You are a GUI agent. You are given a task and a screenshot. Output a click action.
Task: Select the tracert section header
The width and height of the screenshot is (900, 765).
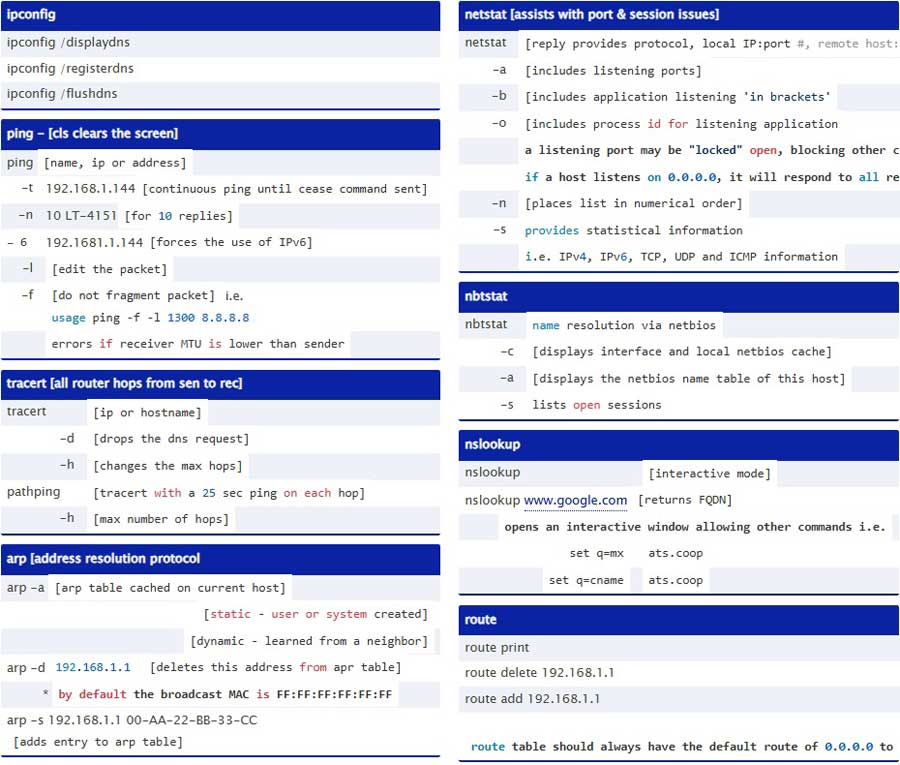(x=220, y=385)
